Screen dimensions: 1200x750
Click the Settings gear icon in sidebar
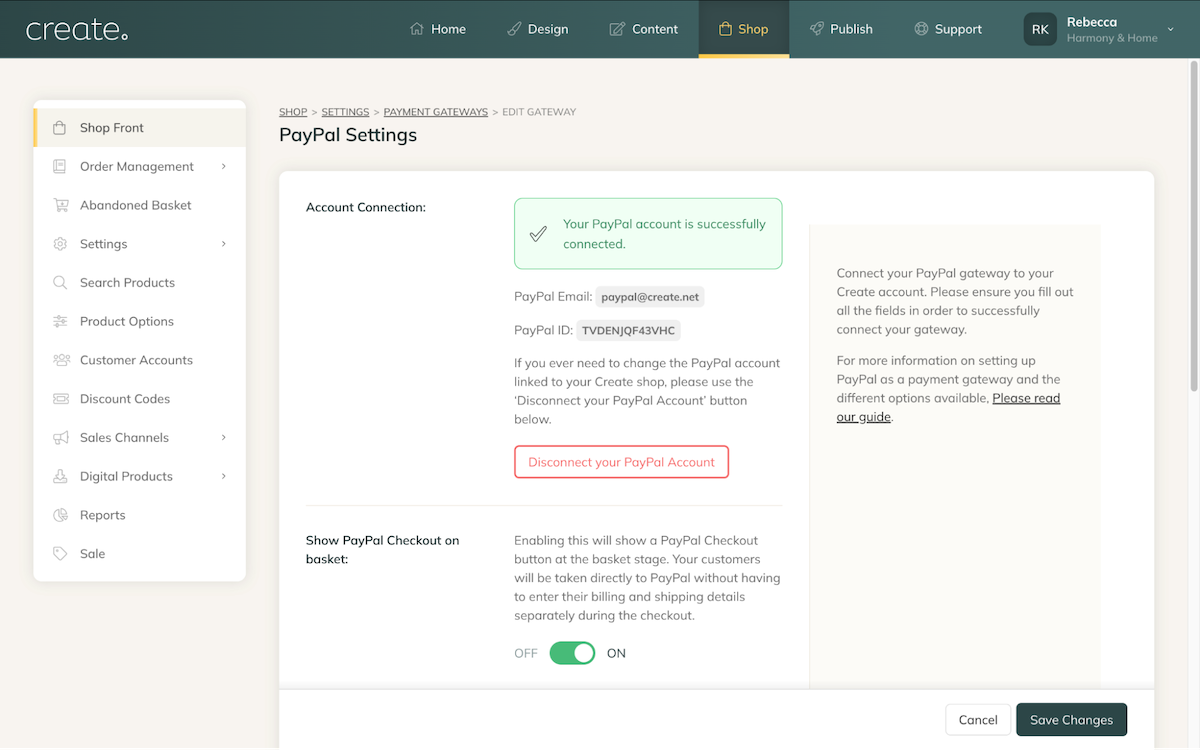[x=60, y=244]
